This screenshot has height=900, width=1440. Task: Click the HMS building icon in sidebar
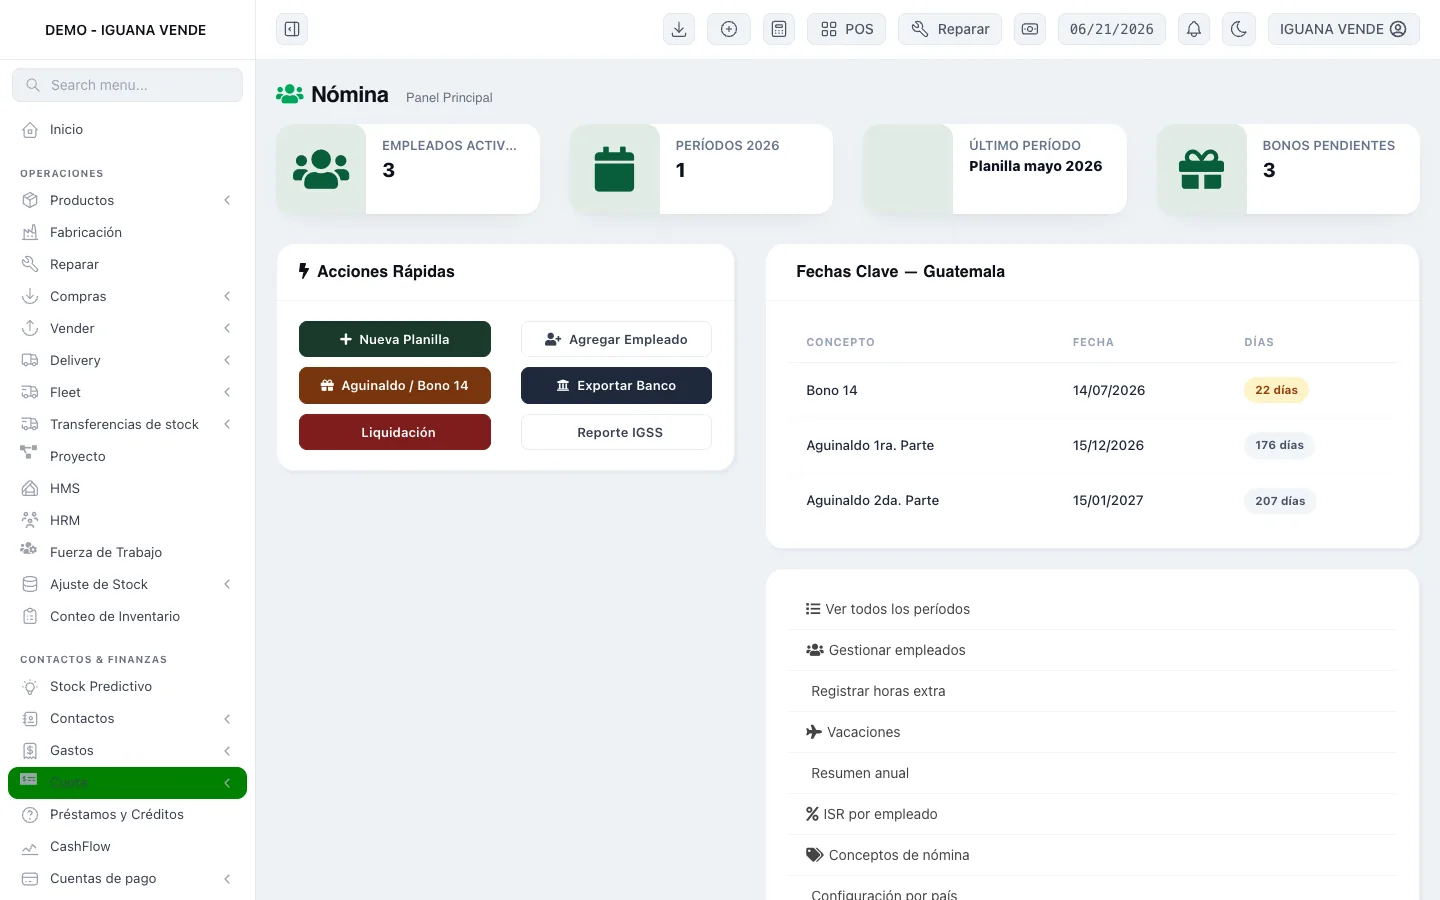coord(30,488)
